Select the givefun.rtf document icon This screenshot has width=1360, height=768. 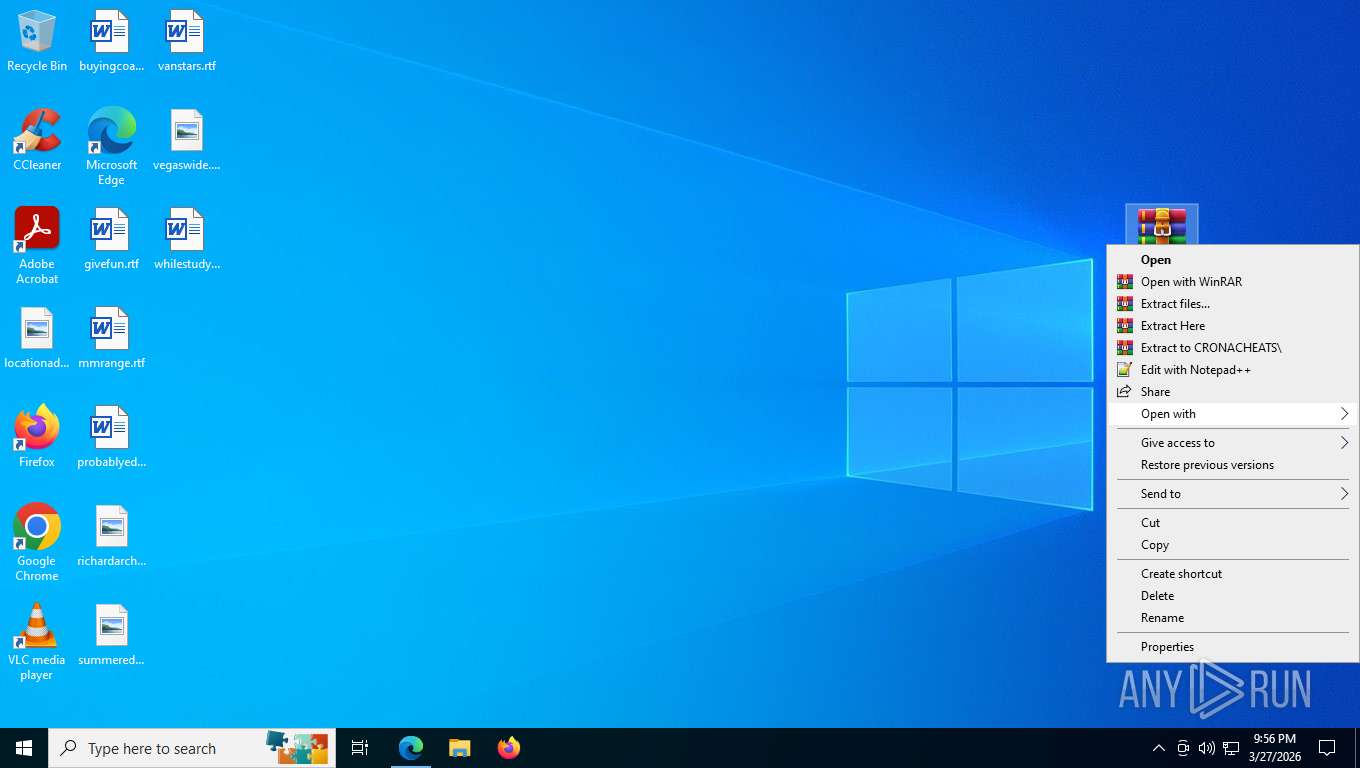point(111,239)
